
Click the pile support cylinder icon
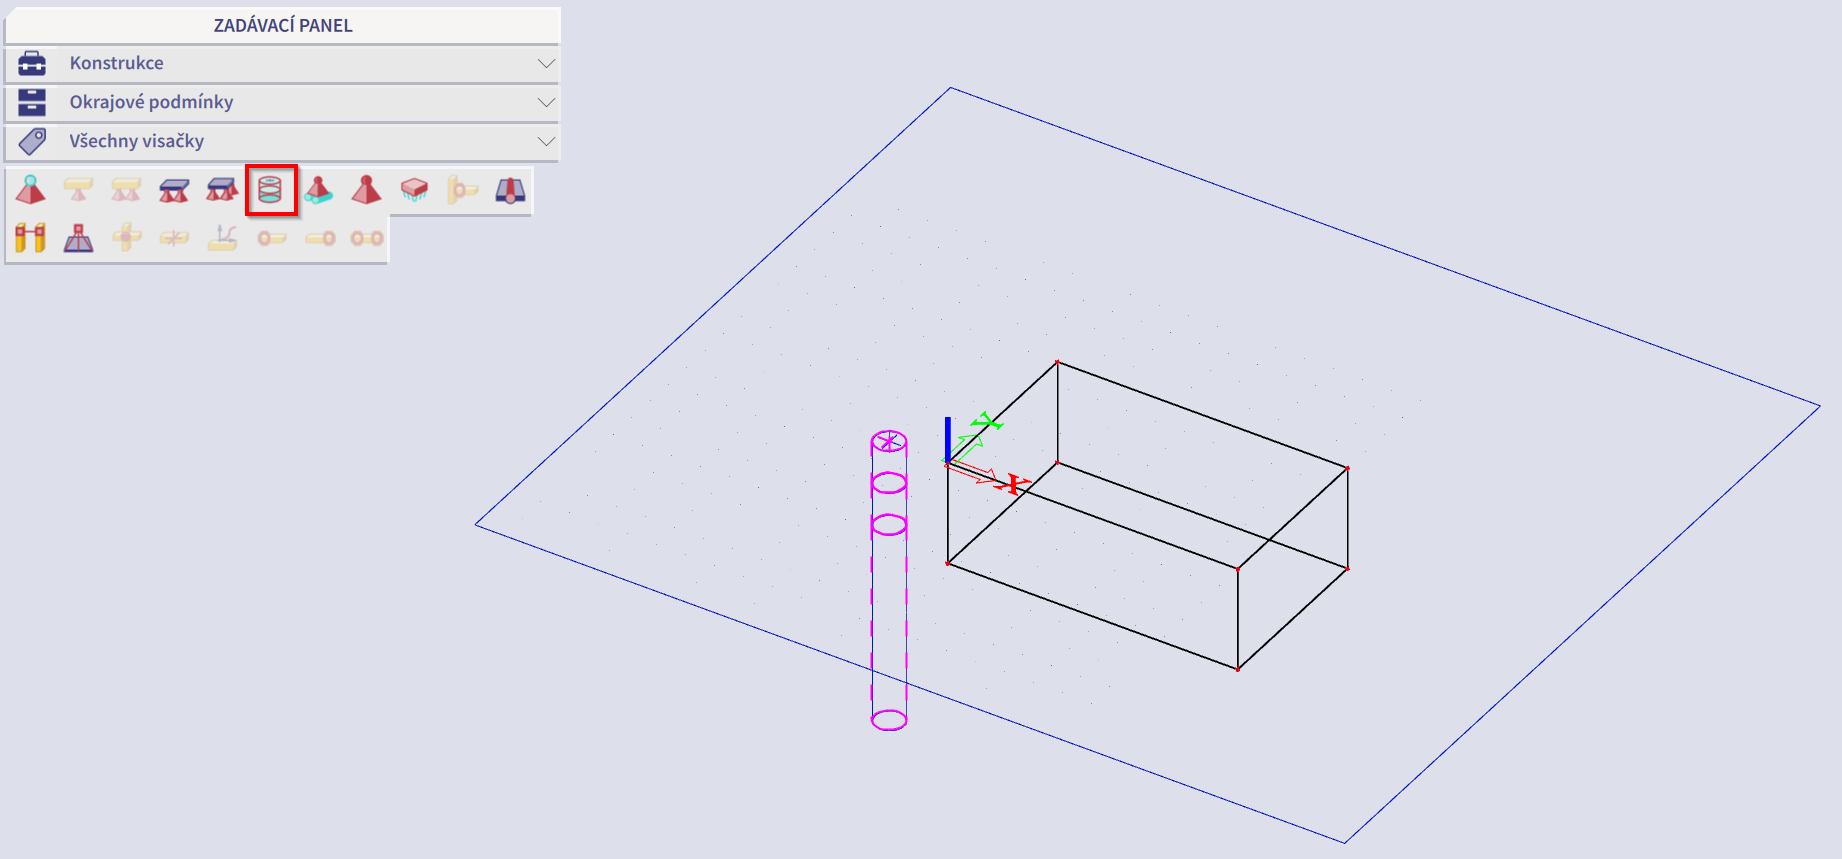(x=271, y=190)
